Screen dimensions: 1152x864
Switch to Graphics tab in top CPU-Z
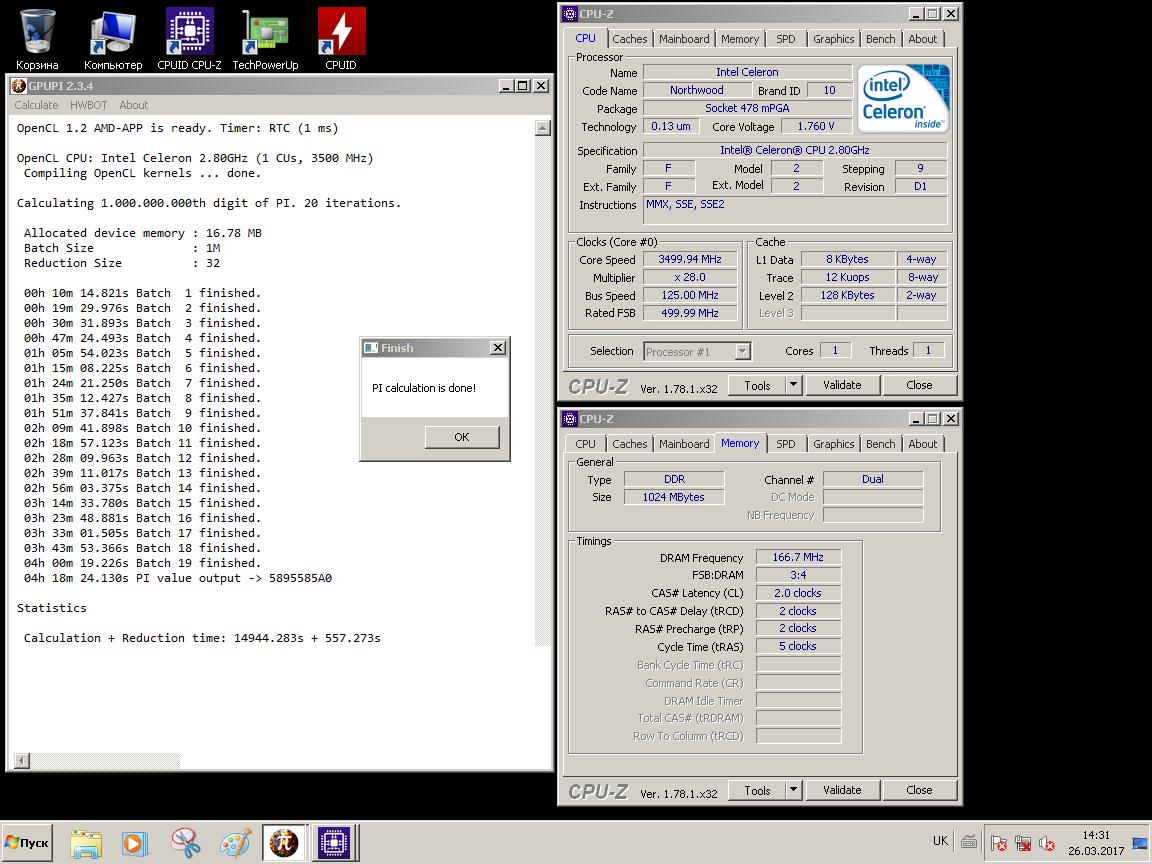click(833, 39)
